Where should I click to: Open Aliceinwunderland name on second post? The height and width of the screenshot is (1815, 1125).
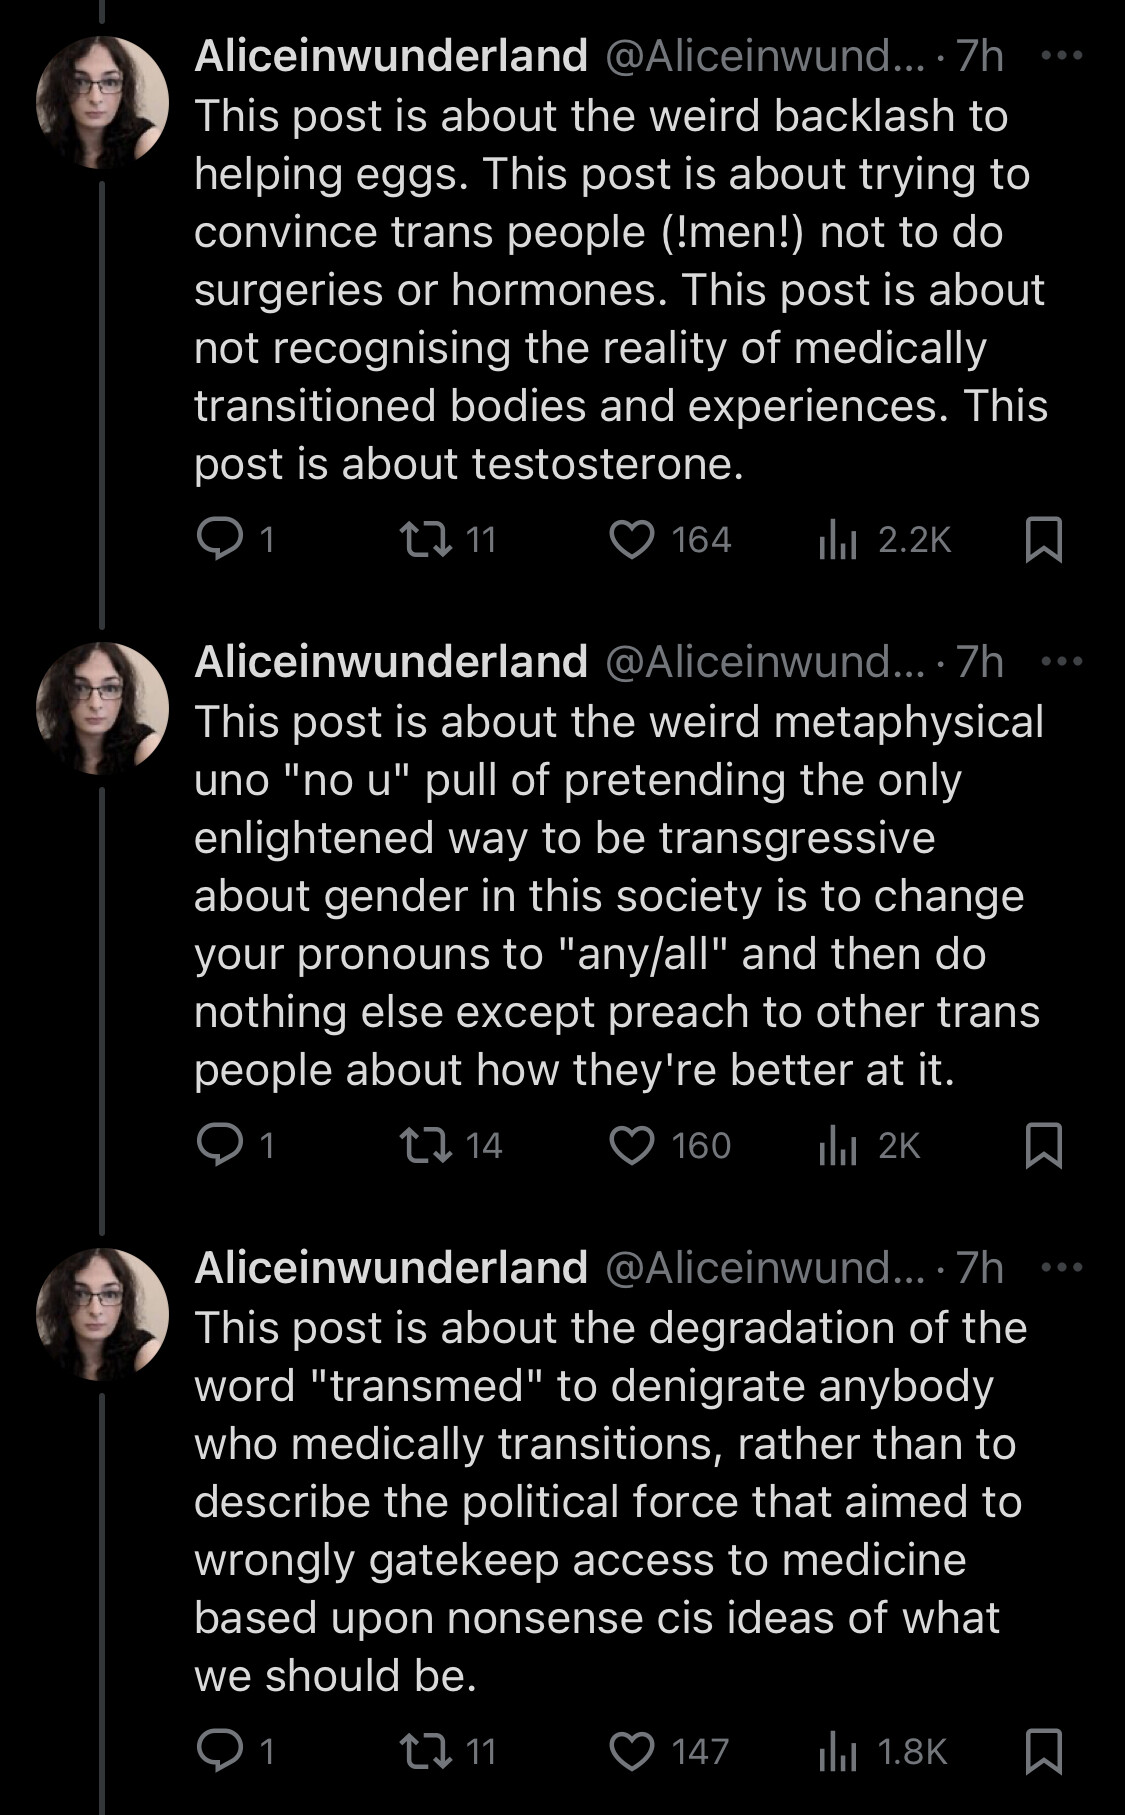pos(391,662)
